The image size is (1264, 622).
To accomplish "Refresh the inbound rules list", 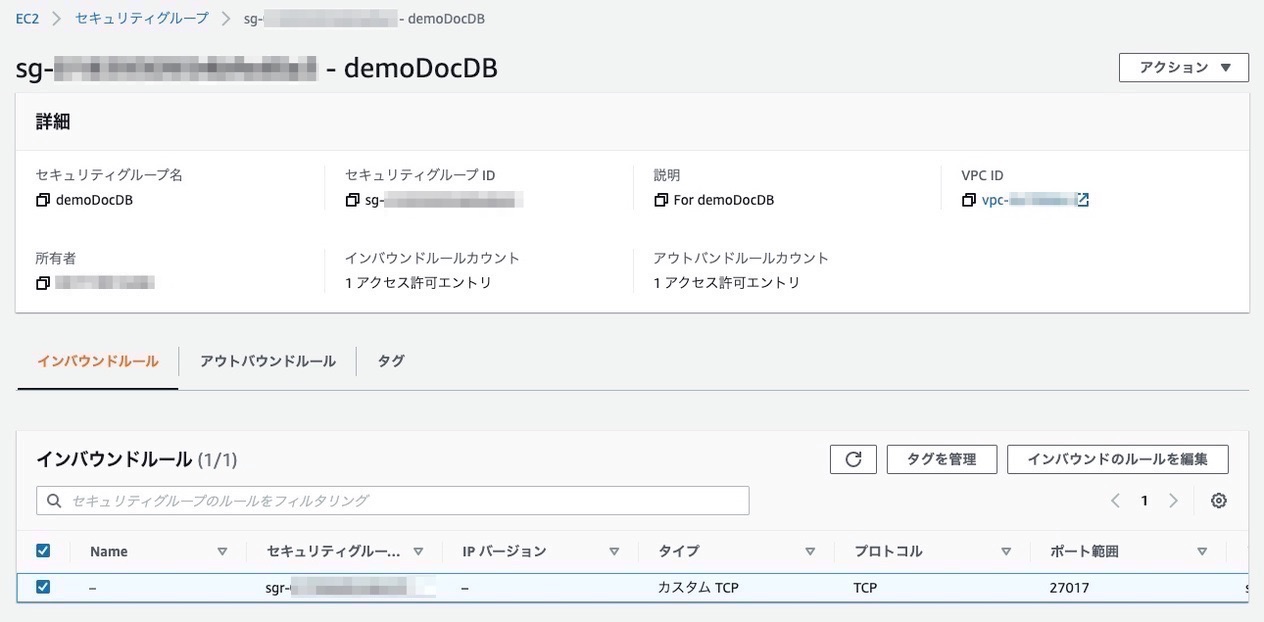I will [853, 459].
